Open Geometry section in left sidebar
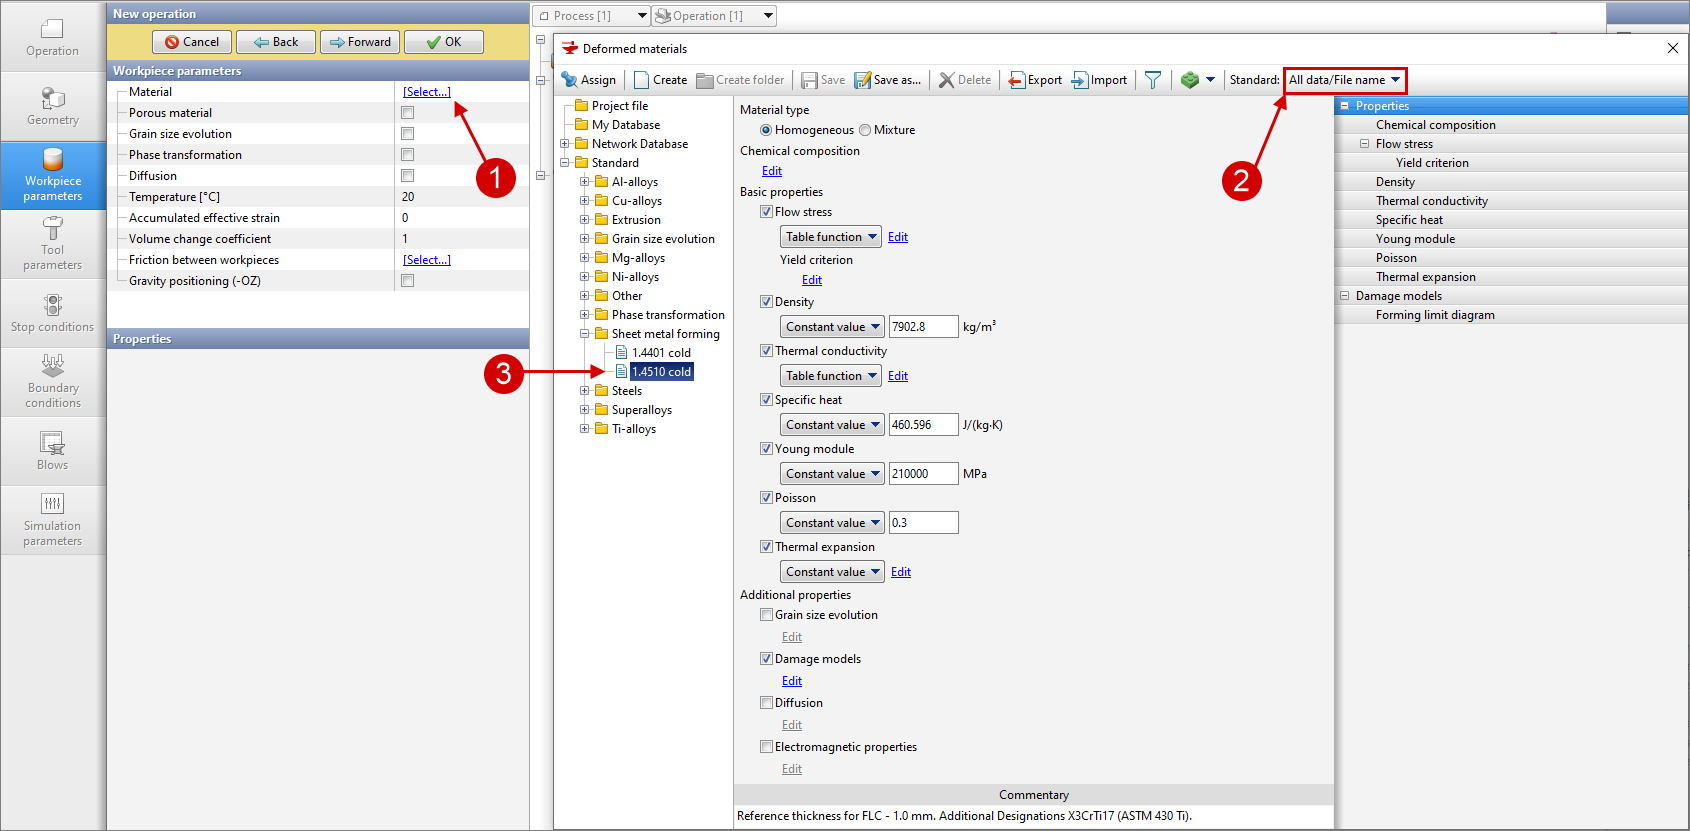This screenshot has height=831, width=1690. click(x=53, y=106)
